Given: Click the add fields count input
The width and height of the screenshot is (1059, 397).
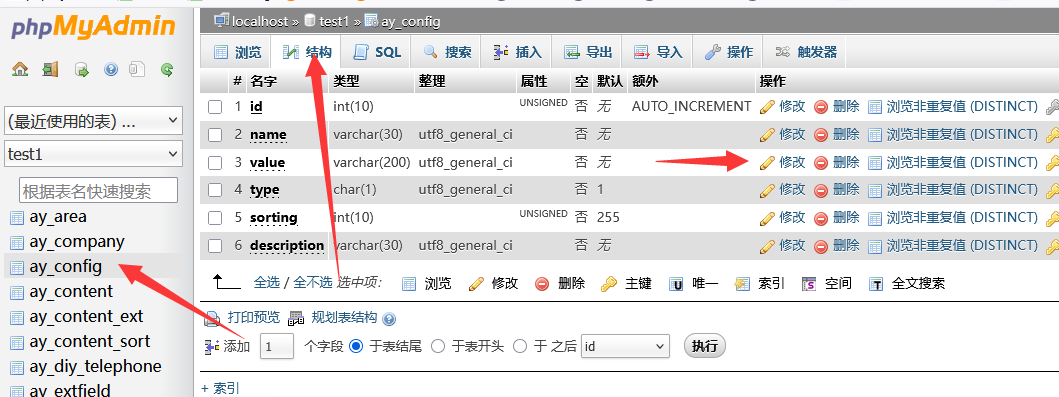Looking at the screenshot, I should [x=277, y=346].
